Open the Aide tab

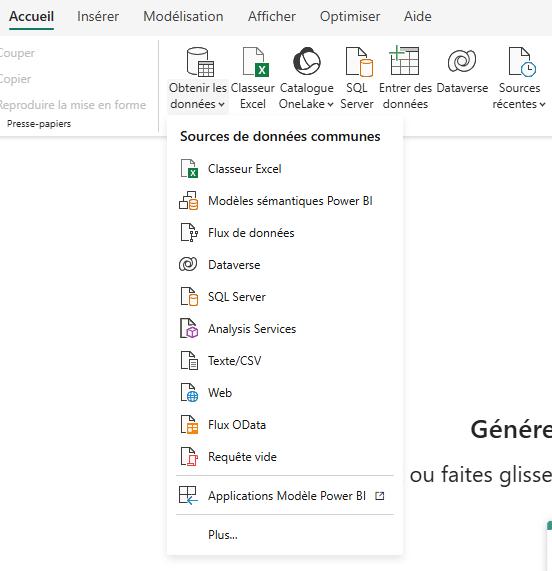pos(418,16)
